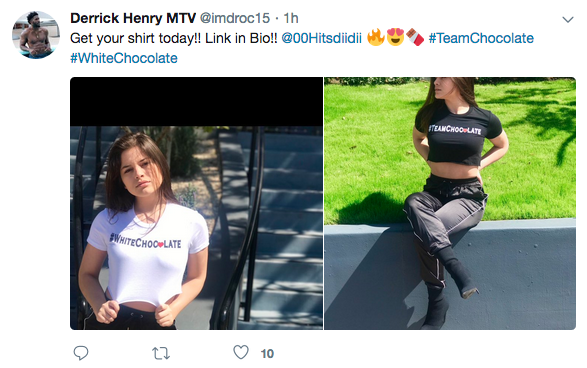The width and height of the screenshot is (587, 368).
Task: Click the reply speech bubble icon
Action: pyautogui.click(x=81, y=353)
